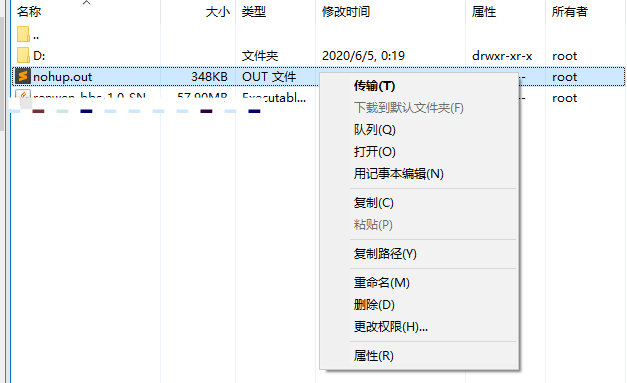Choose 重命名(M) to rename the file
The height and width of the screenshot is (383, 627).
[x=381, y=283]
